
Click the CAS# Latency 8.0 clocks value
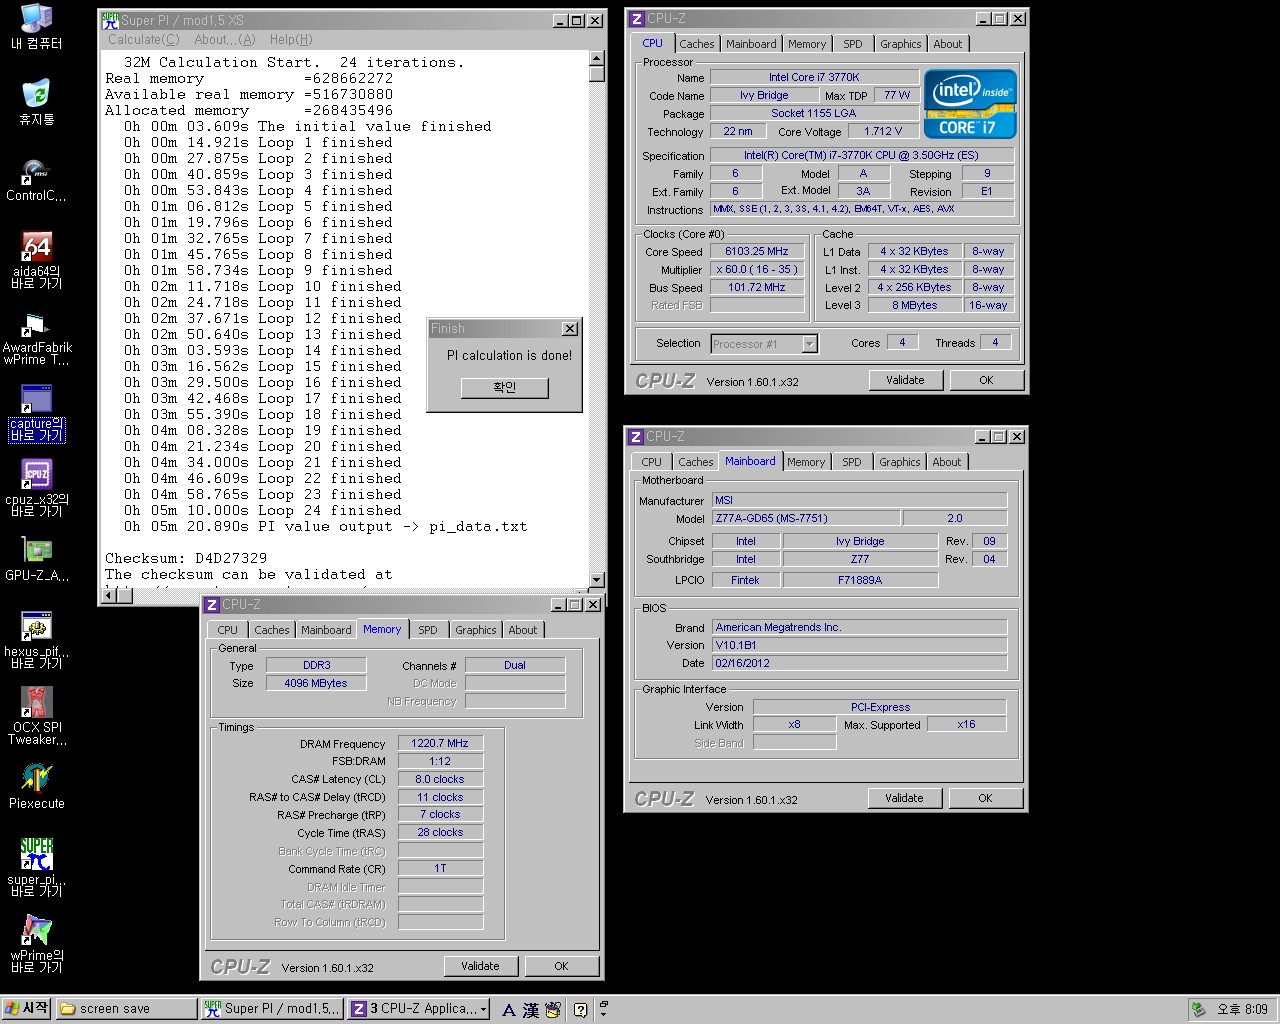(x=440, y=779)
